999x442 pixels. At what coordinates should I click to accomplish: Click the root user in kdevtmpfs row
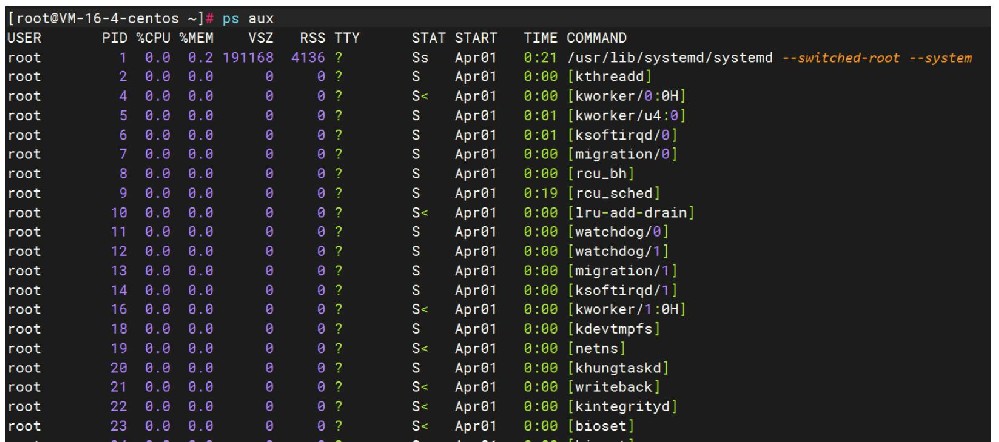tap(24, 329)
